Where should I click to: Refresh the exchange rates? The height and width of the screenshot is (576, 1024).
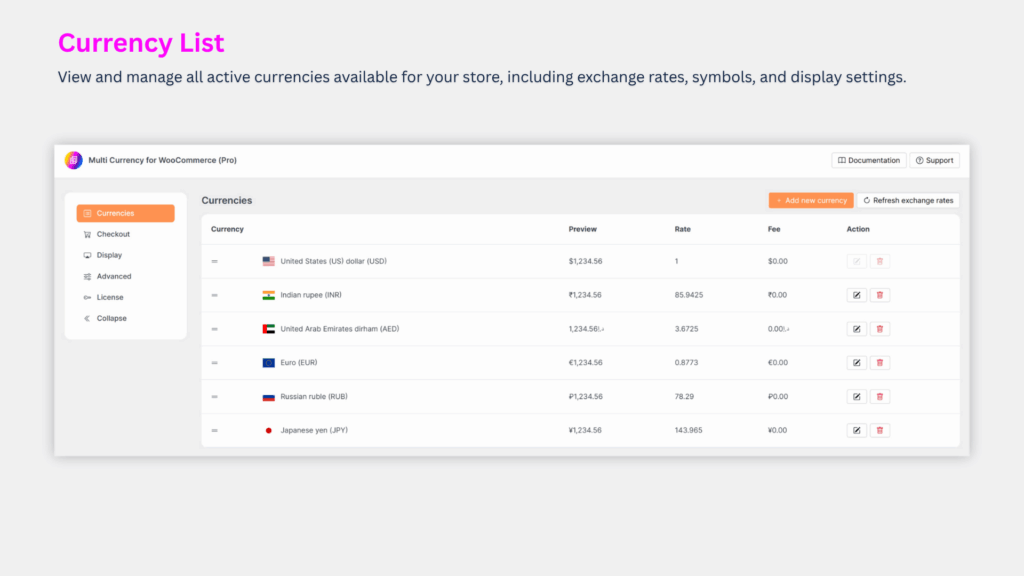(908, 200)
